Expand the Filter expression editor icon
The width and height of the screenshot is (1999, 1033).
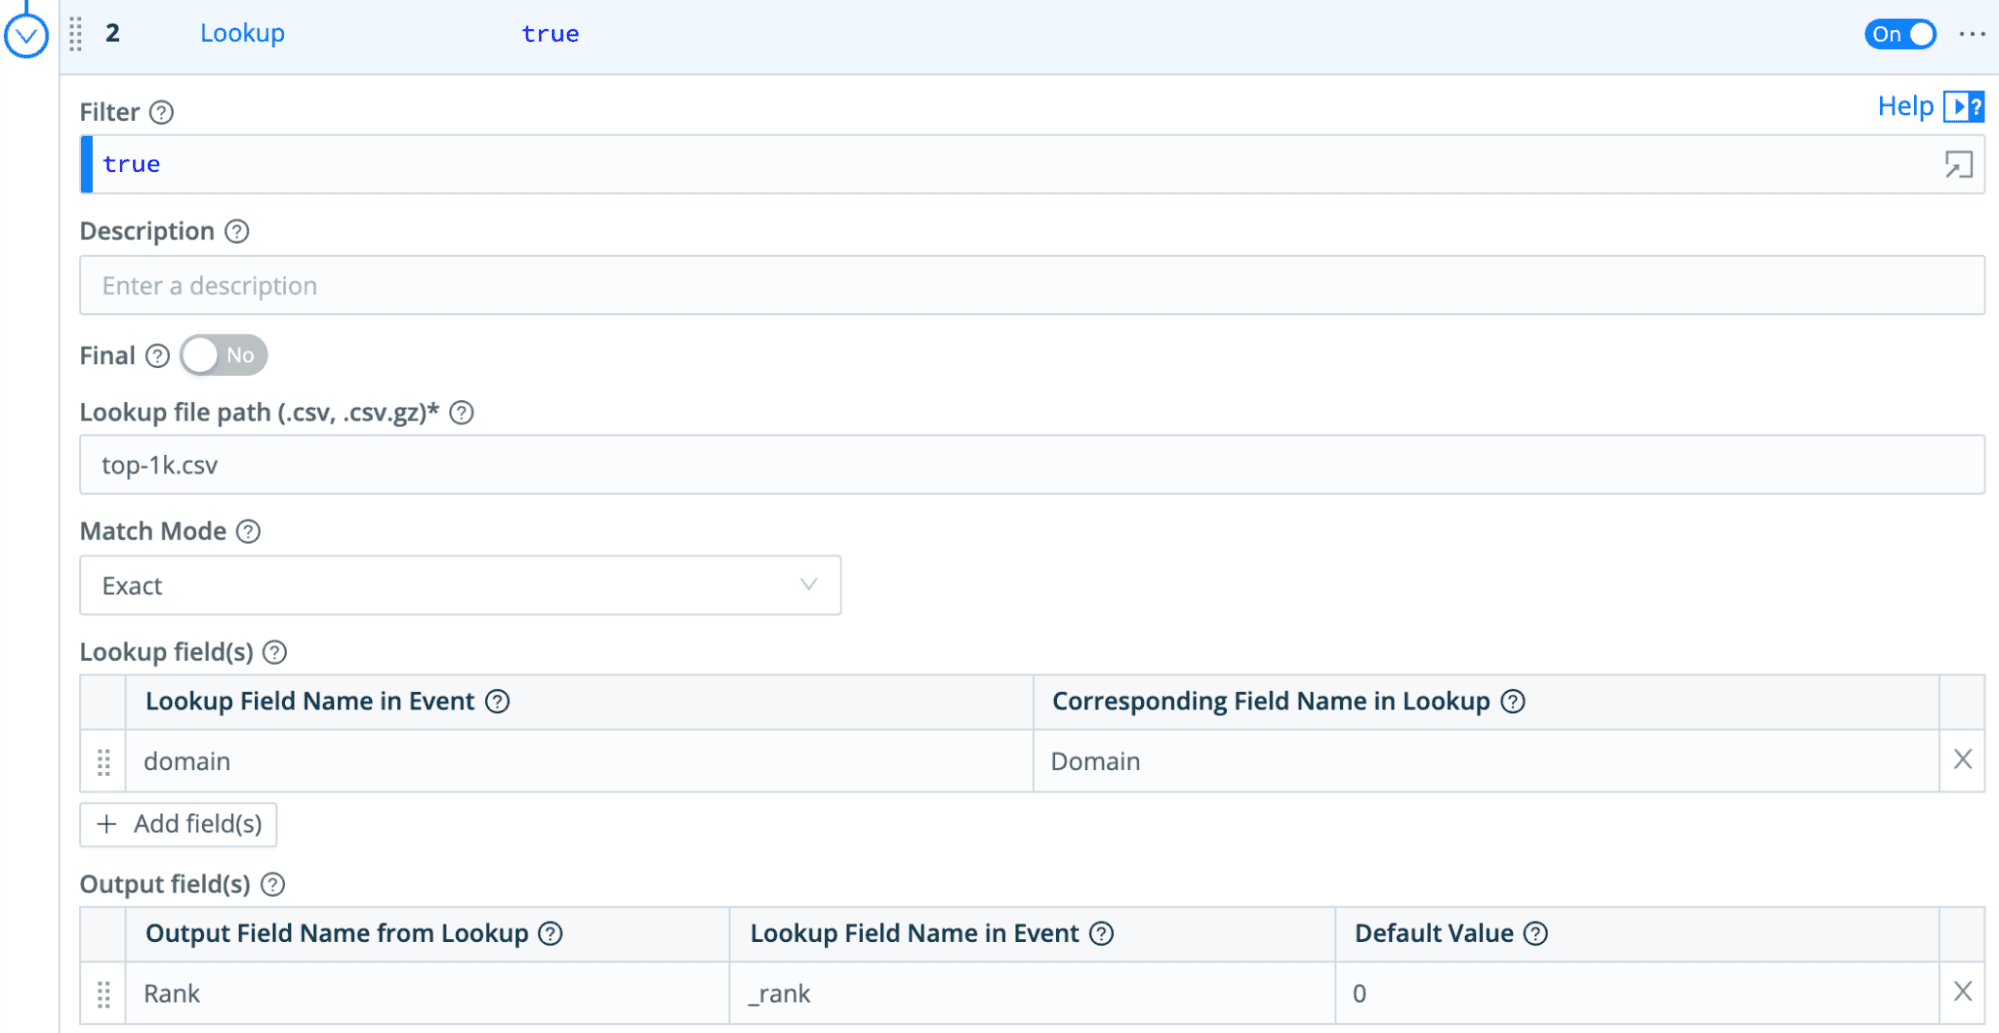pyautogui.click(x=1957, y=165)
